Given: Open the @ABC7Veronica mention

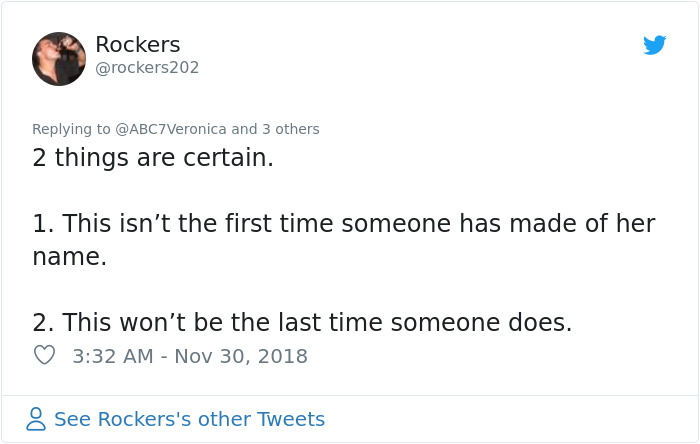Looking at the screenshot, I should tap(171, 129).
